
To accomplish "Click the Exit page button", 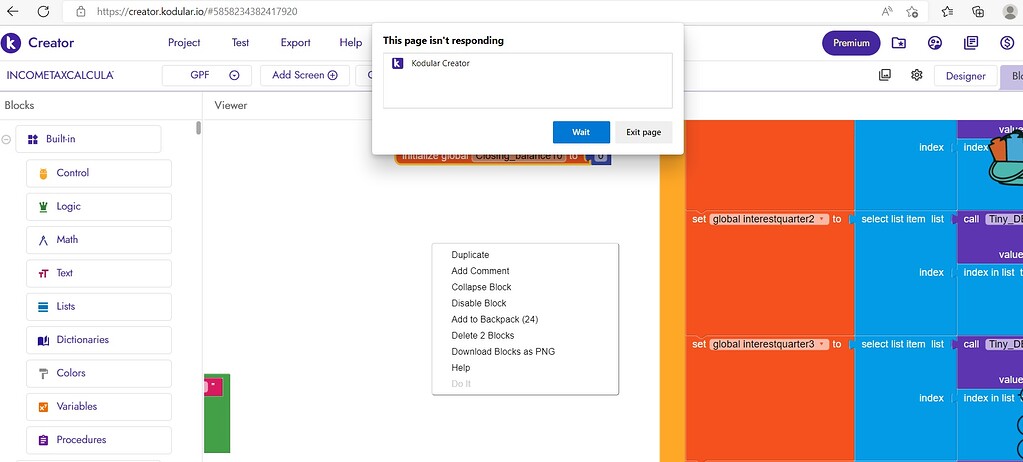I will click(643, 132).
